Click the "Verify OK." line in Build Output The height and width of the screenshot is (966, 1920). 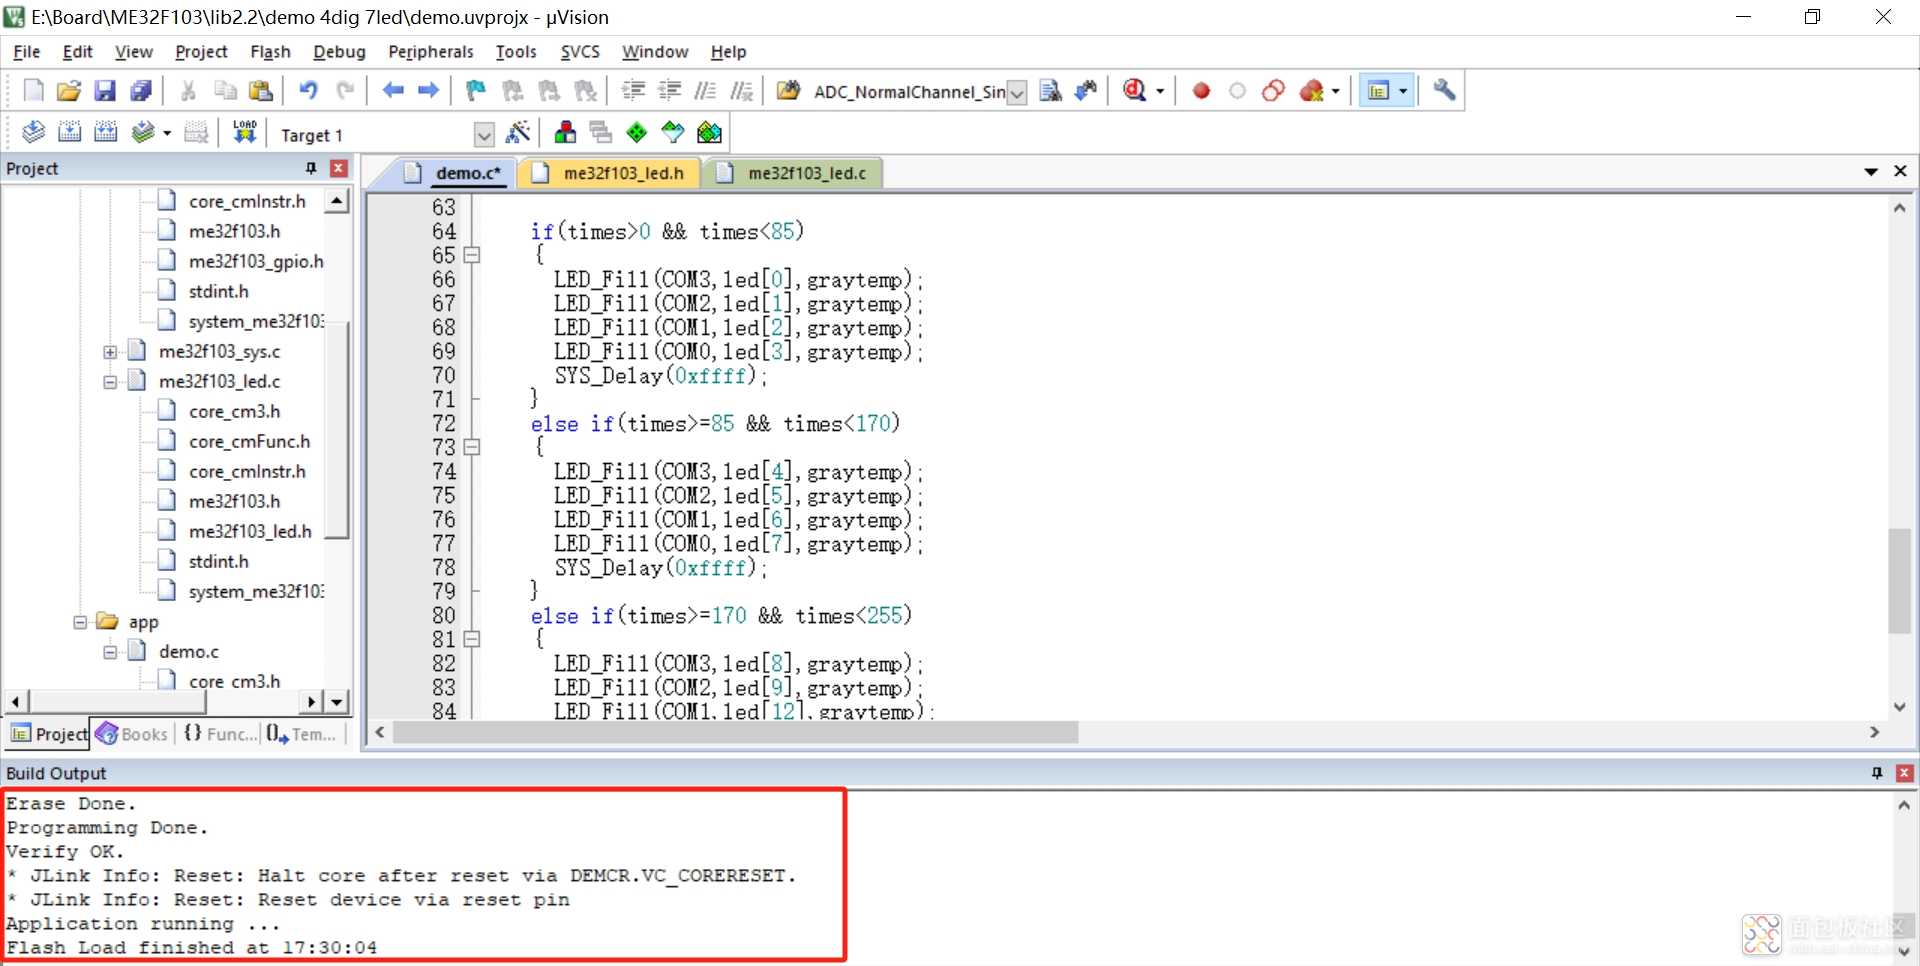pyautogui.click(x=65, y=852)
